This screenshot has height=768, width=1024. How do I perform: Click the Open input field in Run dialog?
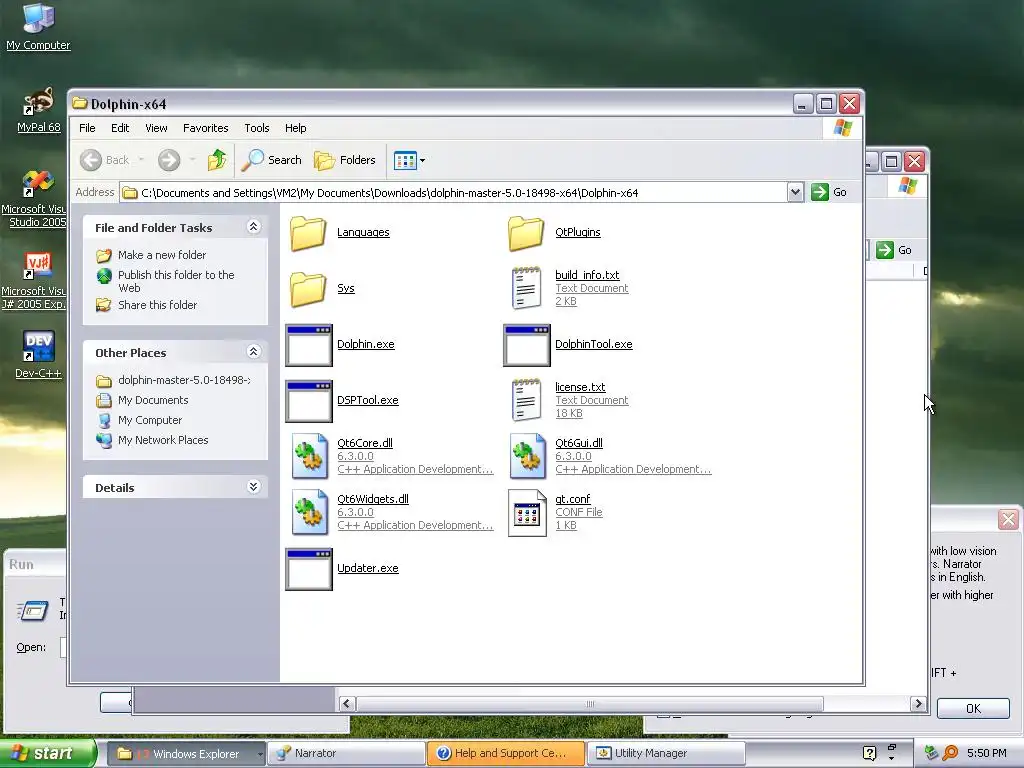pyautogui.click(x=63, y=647)
